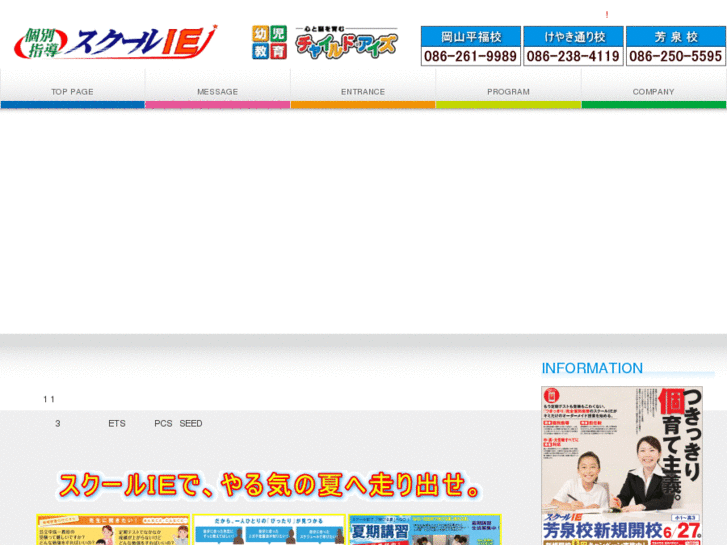Open the MESSAGE menu item

coord(217,89)
